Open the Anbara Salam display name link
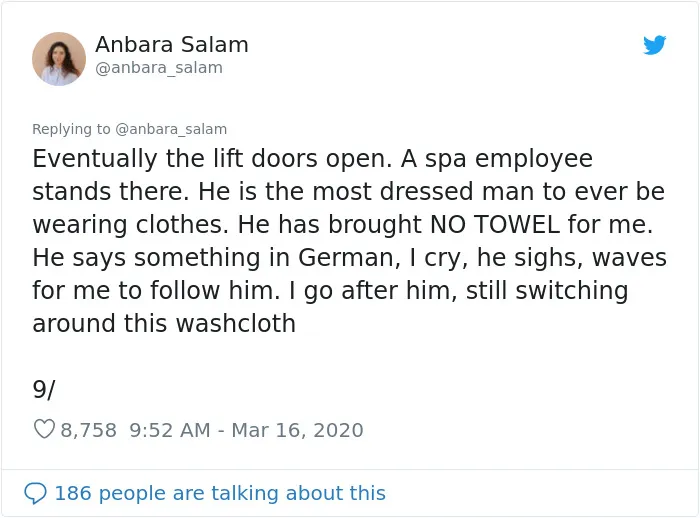700x518 pixels. click(x=172, y=45)
